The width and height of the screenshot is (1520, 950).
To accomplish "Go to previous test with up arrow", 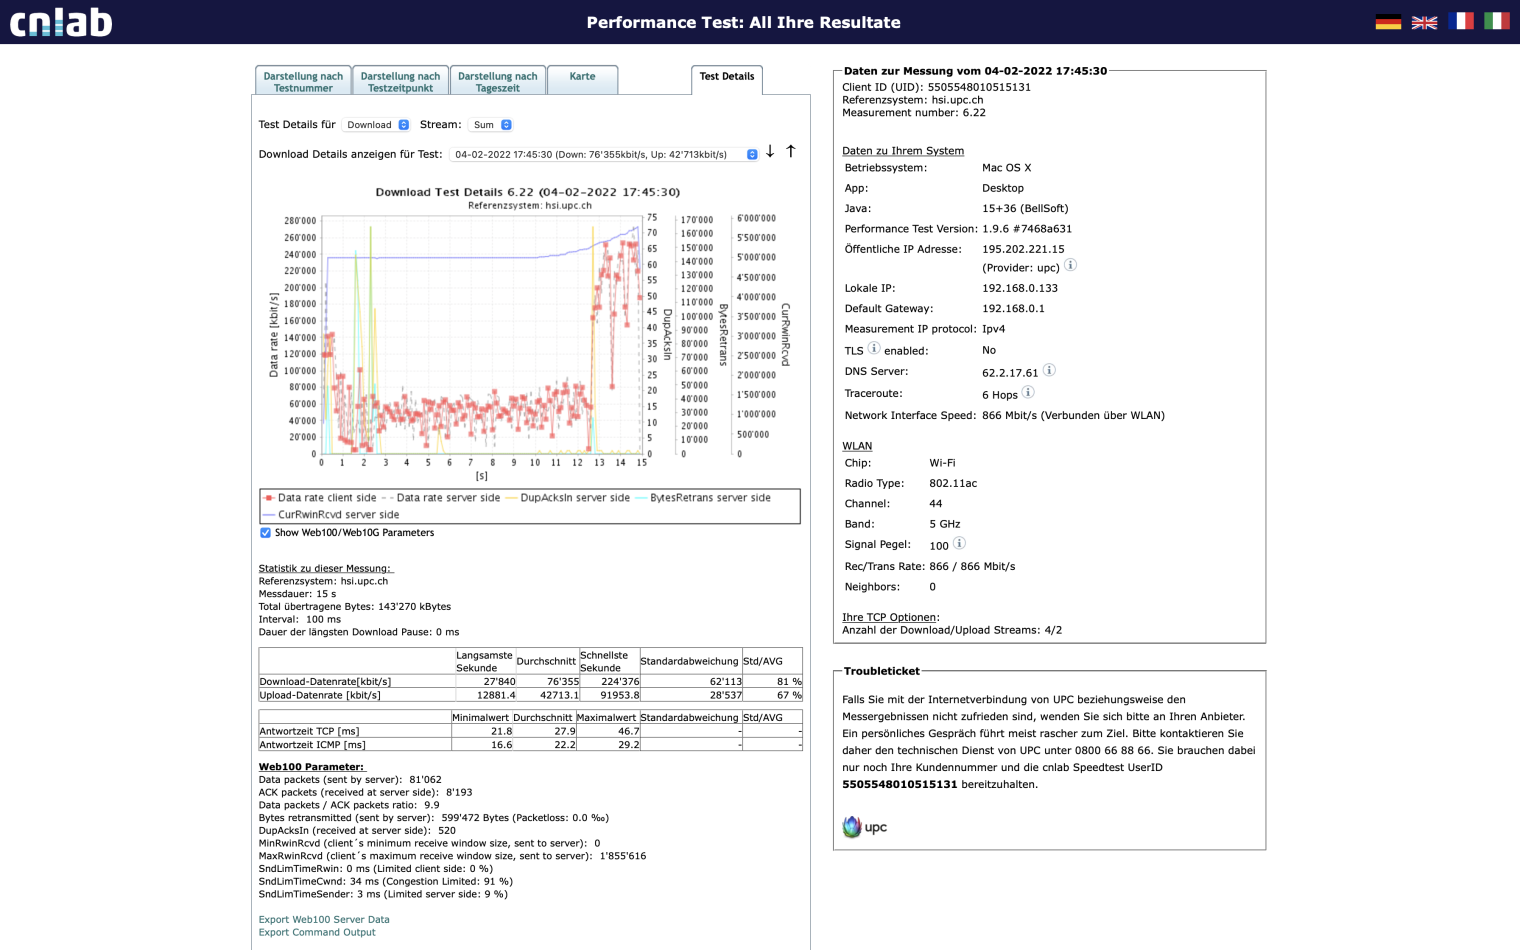I will click(x=791, y=152).
